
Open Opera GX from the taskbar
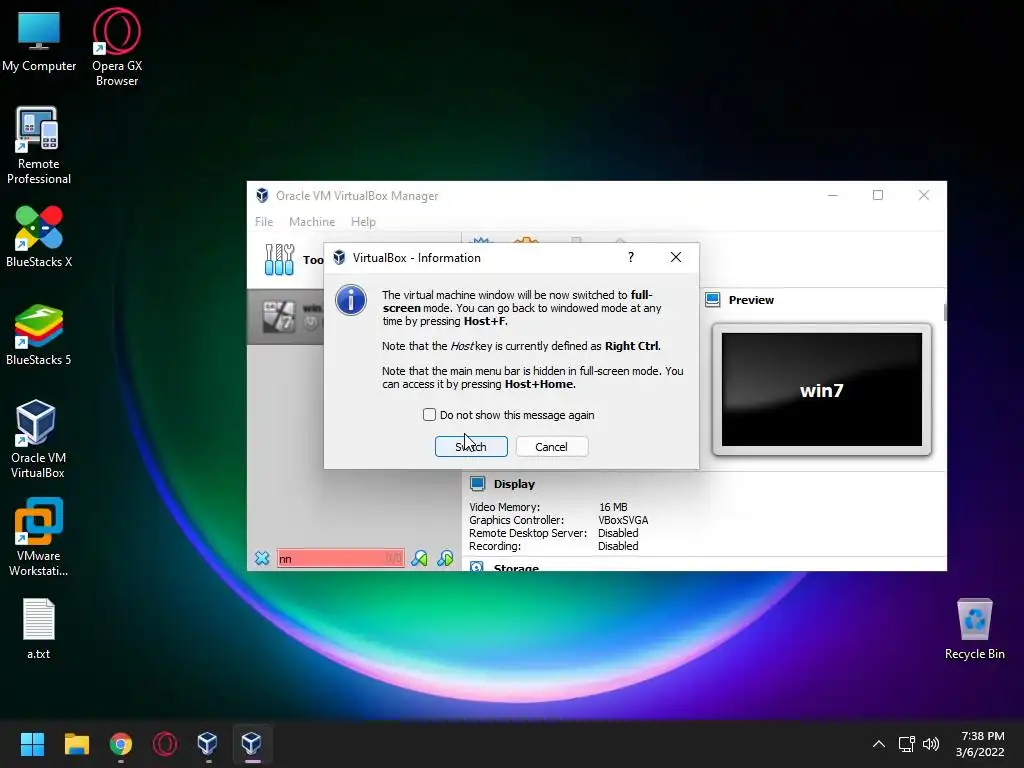[165, 744]
